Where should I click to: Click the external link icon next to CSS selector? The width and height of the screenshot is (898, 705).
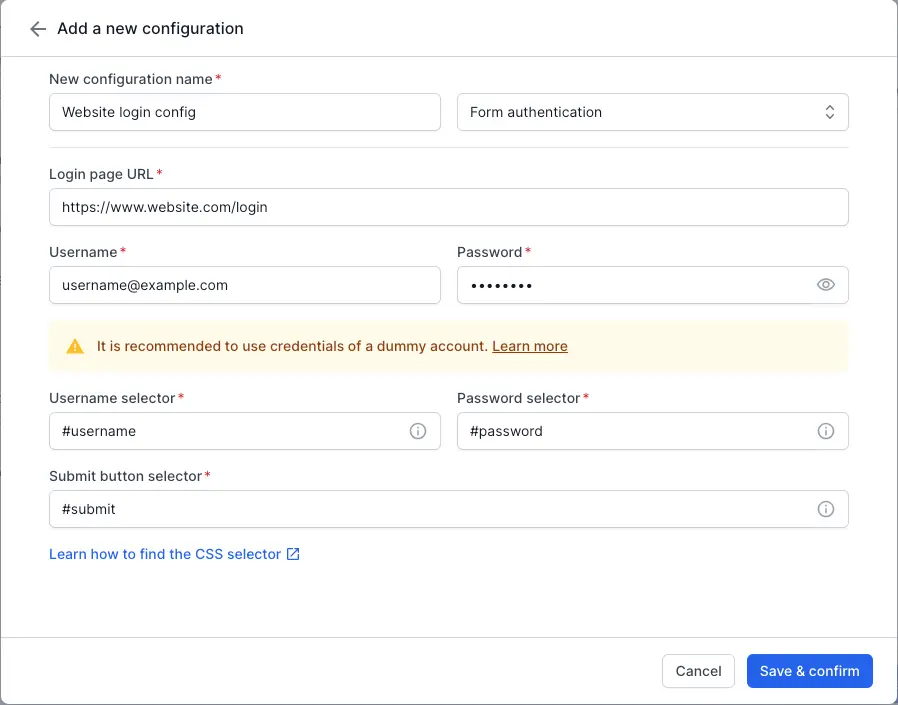click(291, 553)
